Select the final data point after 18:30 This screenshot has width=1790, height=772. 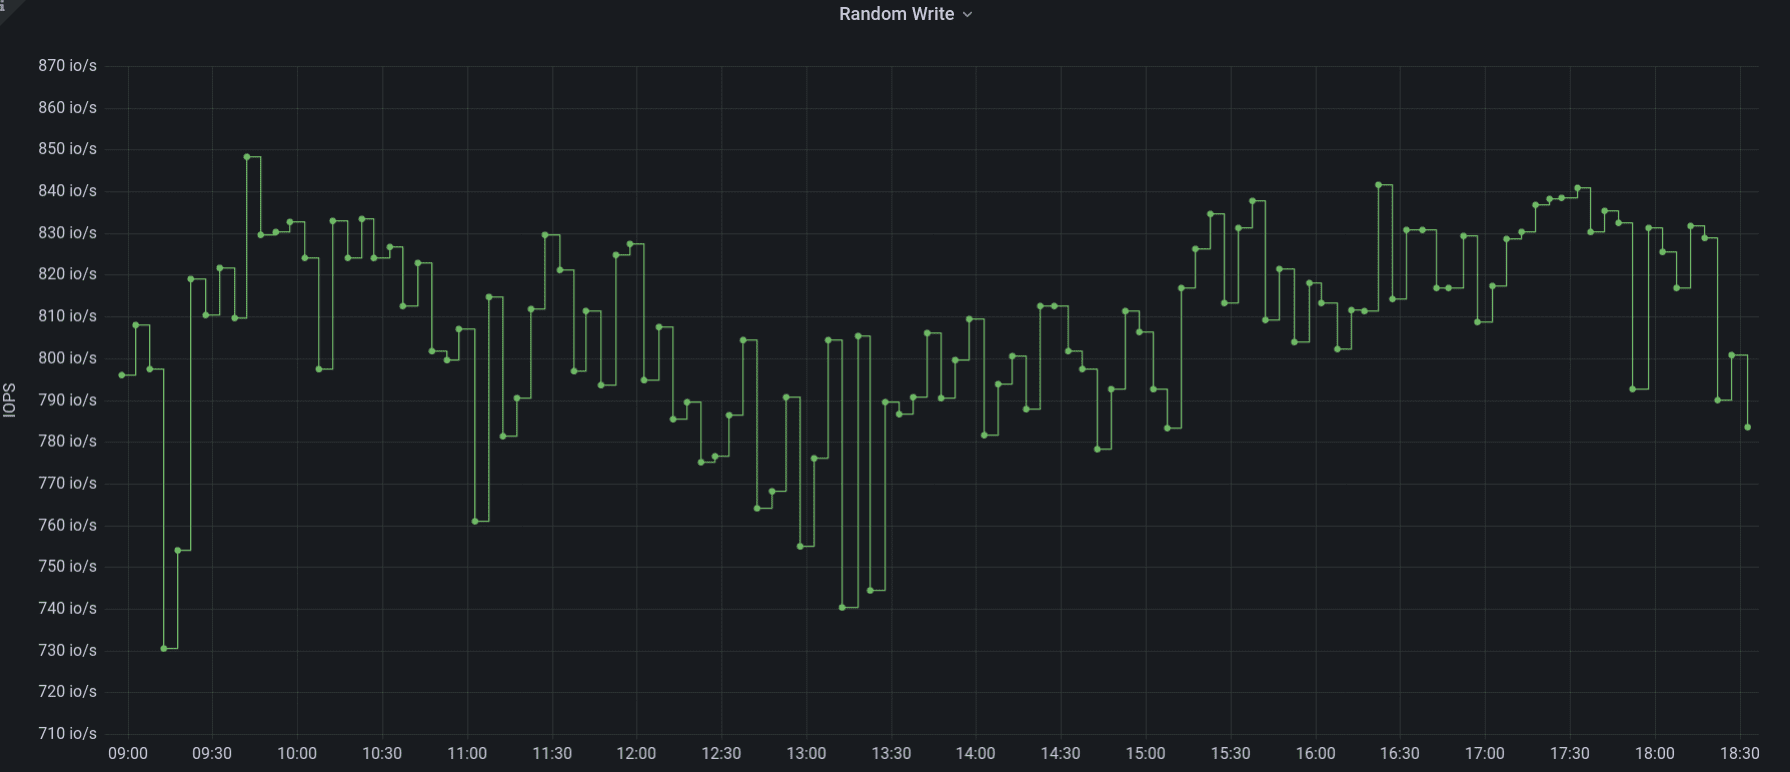(1747, 427)
